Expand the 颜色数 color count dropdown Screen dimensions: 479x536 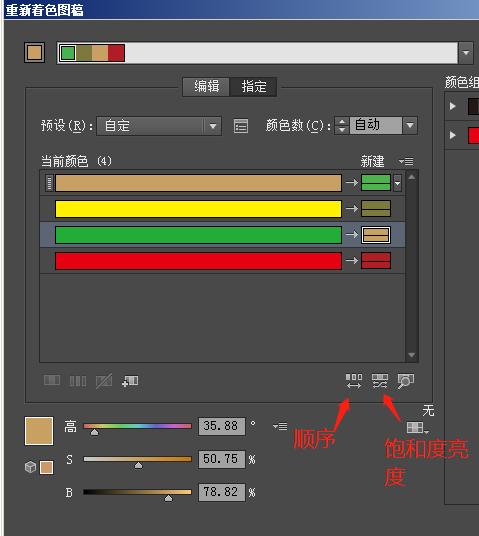(410, 125)
